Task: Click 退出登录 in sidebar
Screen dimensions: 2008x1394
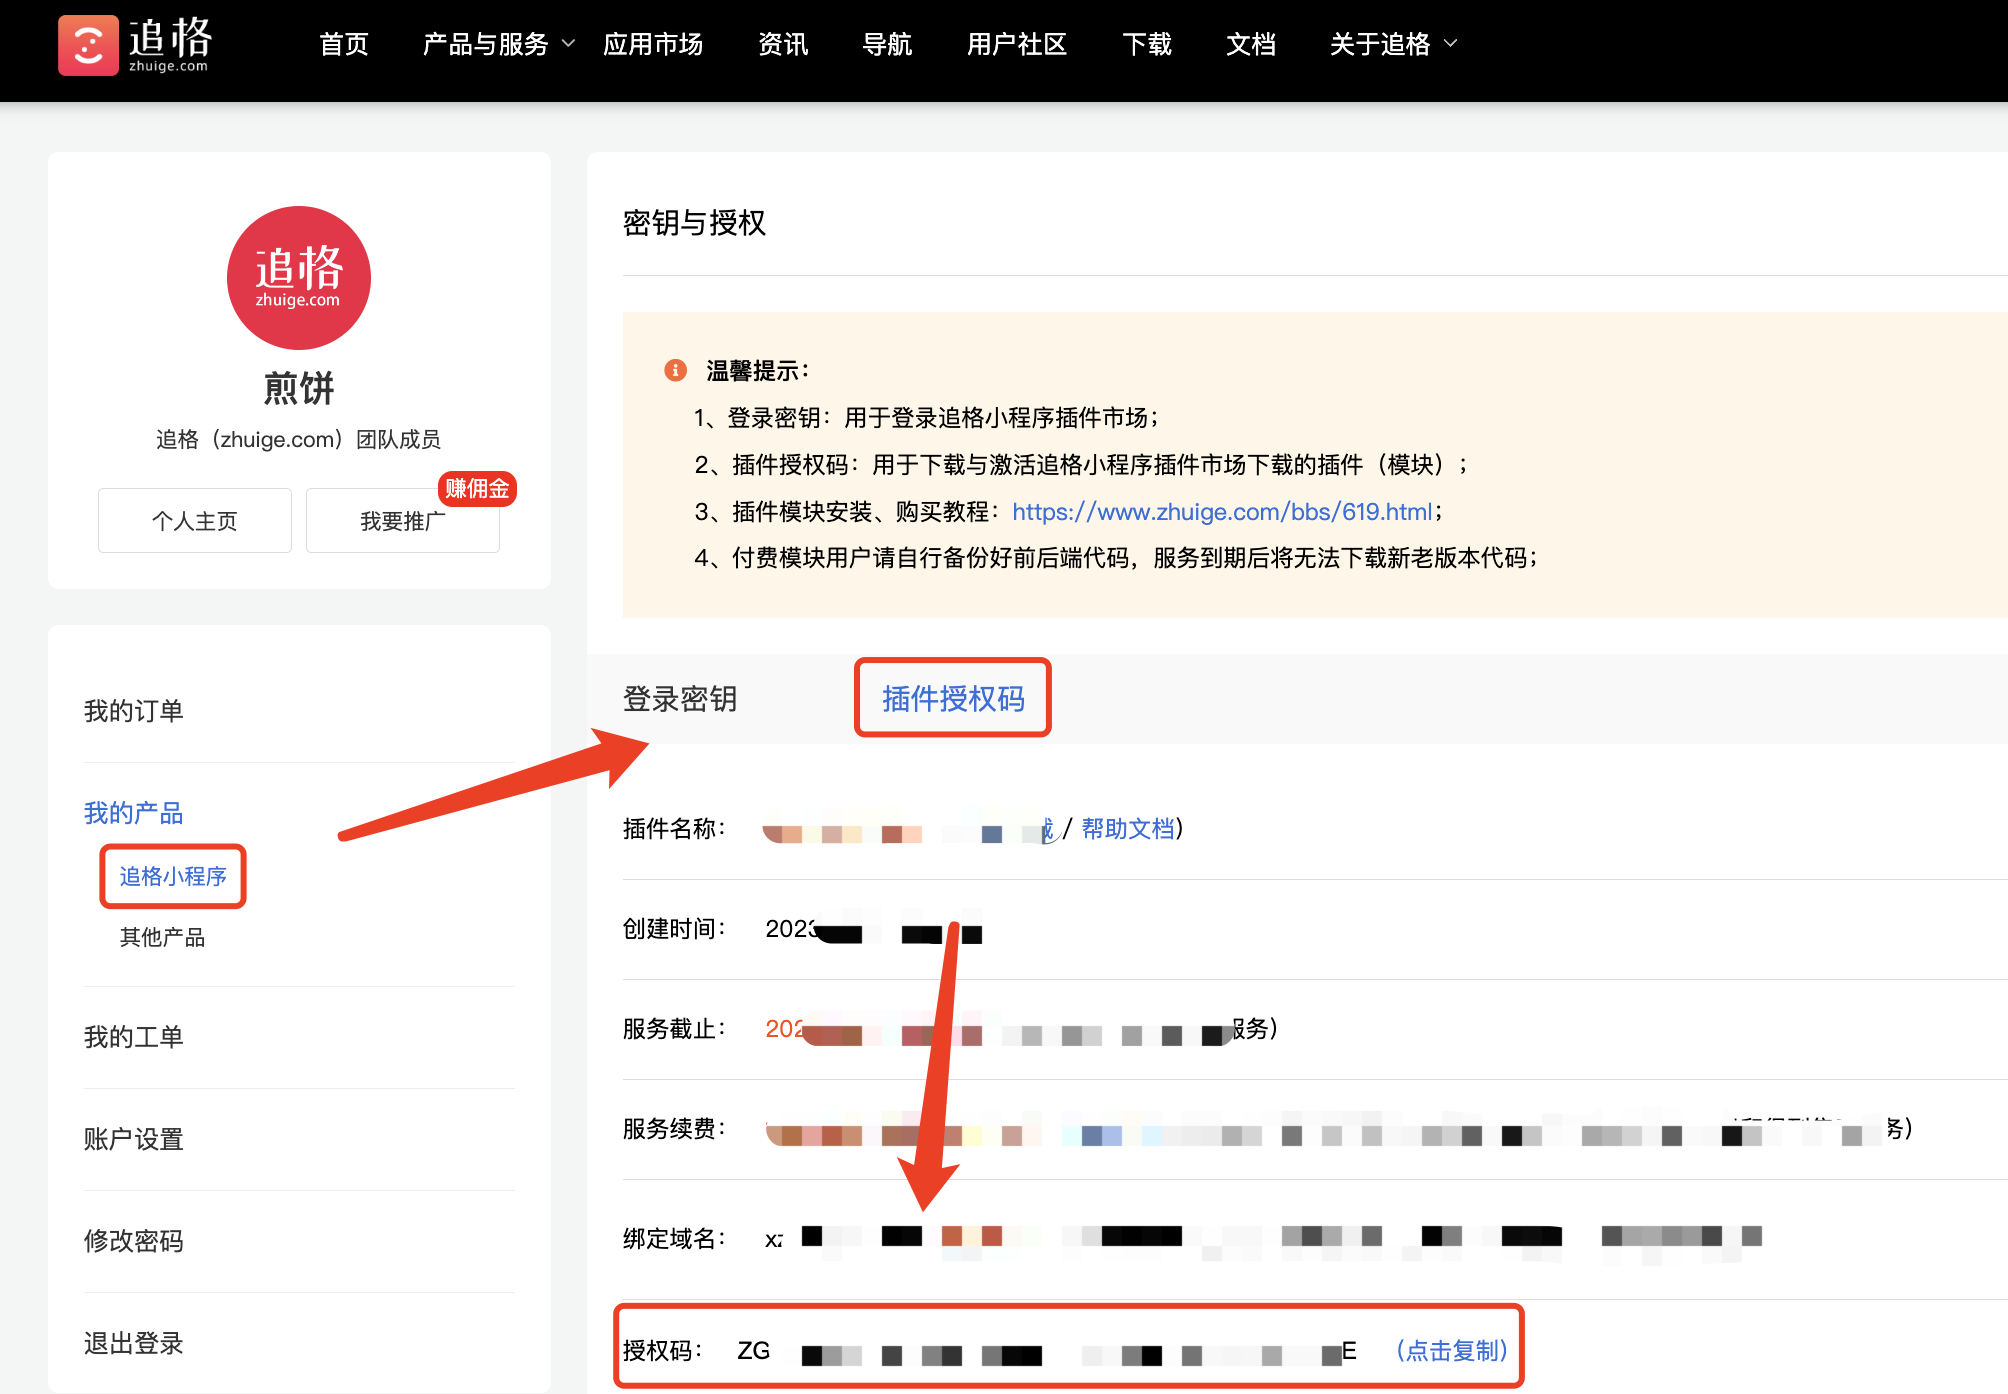Action: (134, 1343)
